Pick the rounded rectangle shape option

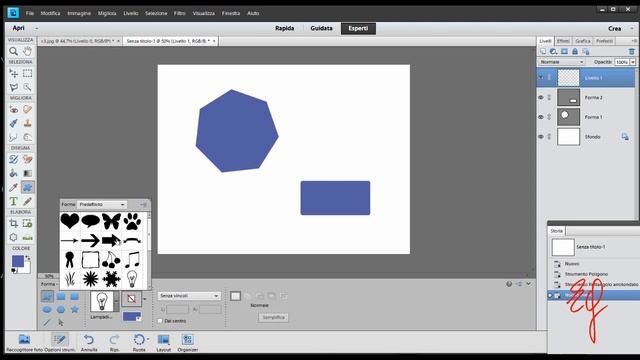point(75,296)
